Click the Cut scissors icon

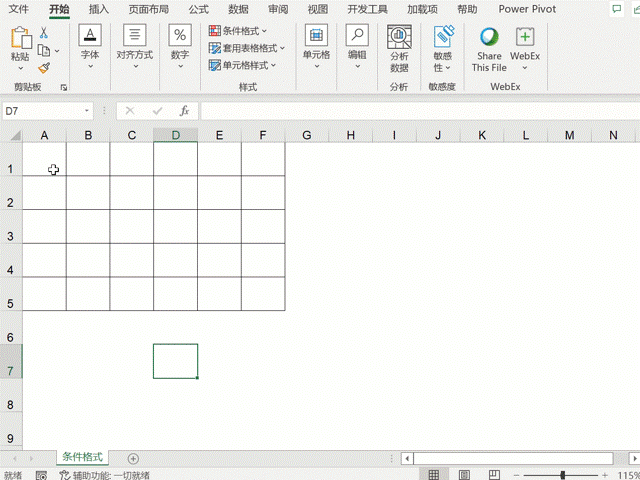(44, 33)
